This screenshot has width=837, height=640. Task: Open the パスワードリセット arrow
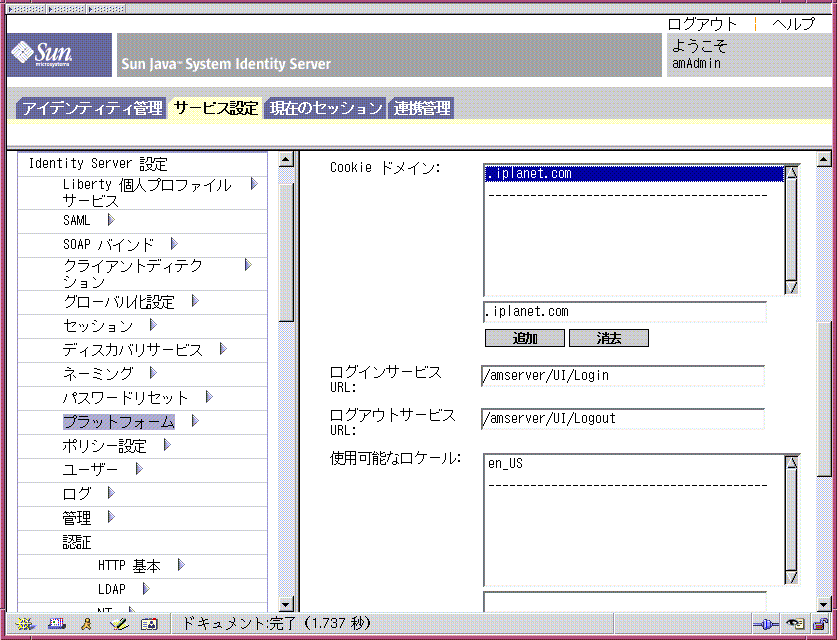click(x=209, y=397)
